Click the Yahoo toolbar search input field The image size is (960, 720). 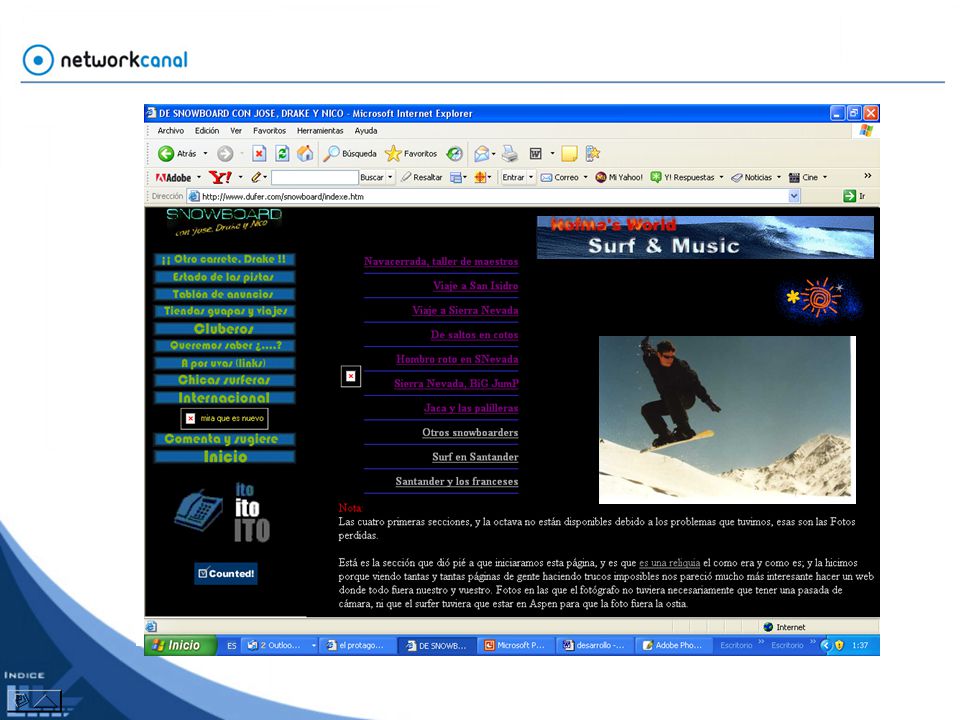tap(315, 178)
